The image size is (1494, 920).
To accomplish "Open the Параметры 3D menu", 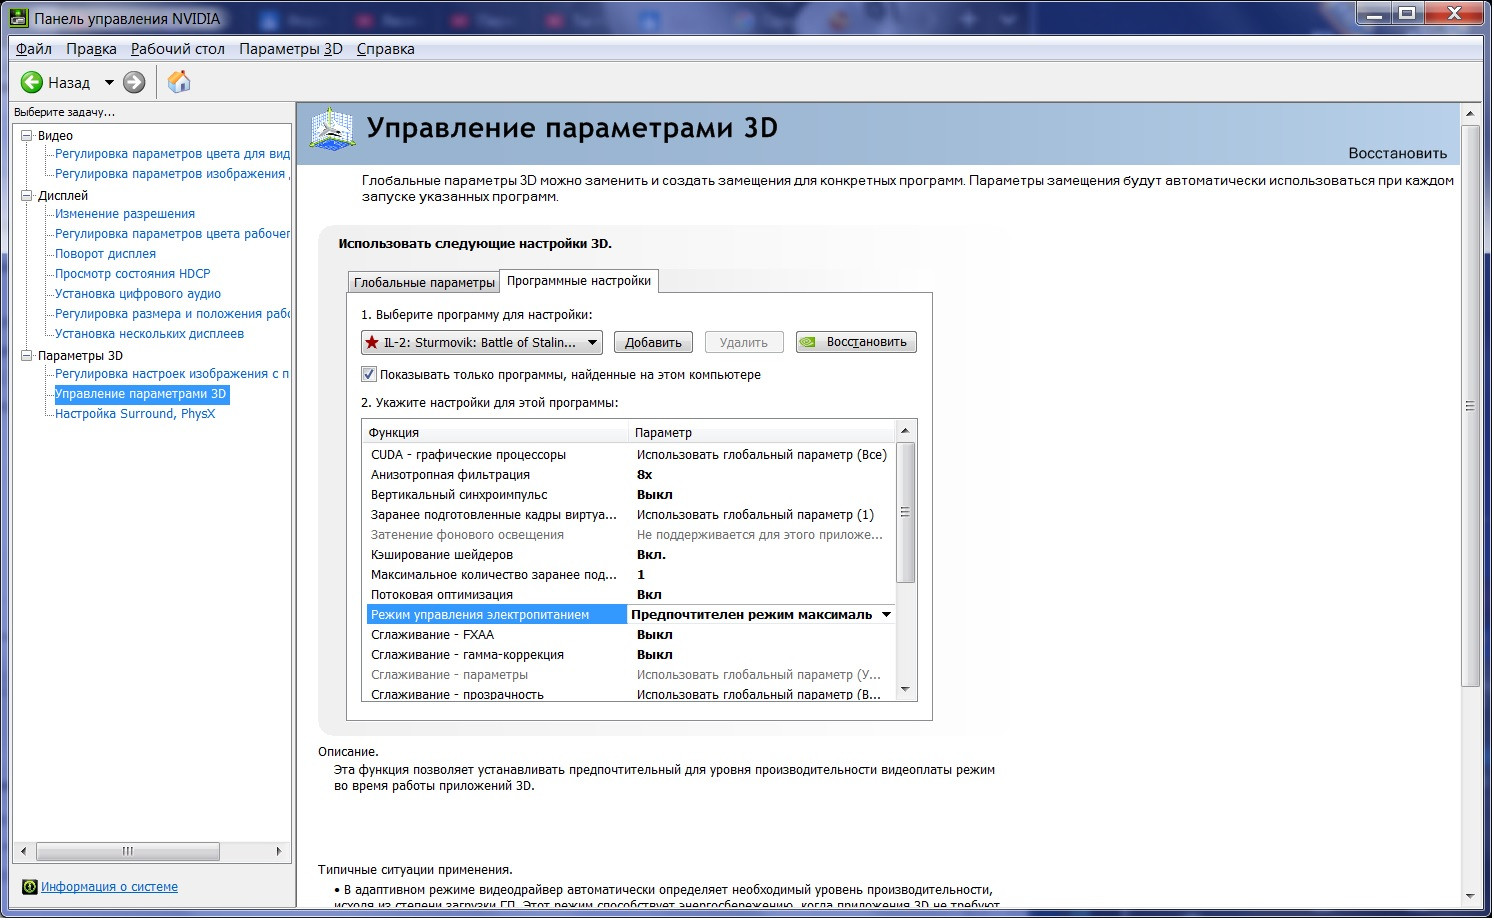I will [x=291, y=49].
